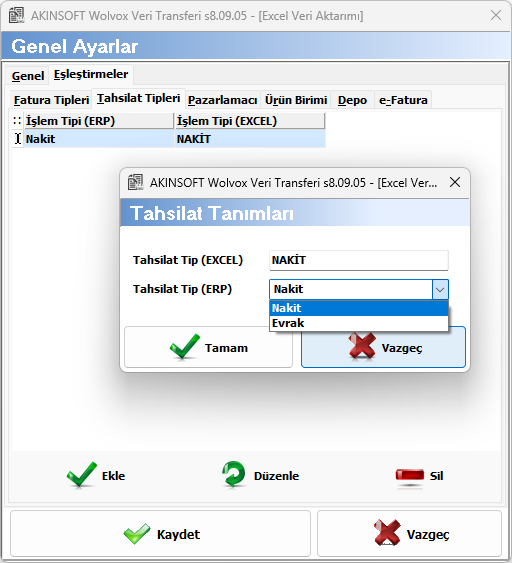Click the green check icon on Kaydet
This screenshot has width=512, height=563.
point(137,534)
